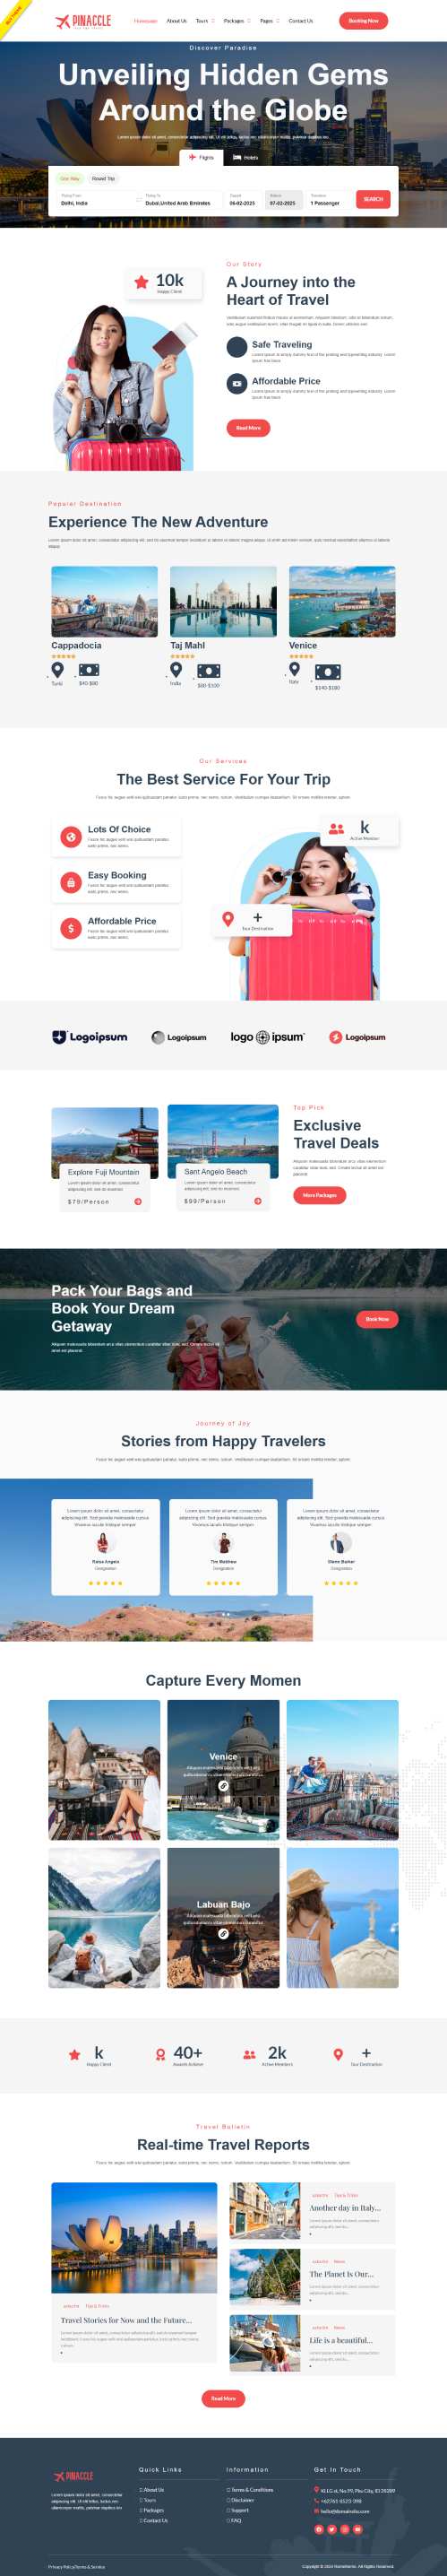Expand the Pages menu dropdown
This screenshot has width=447, height=2576.
(270, 21)
